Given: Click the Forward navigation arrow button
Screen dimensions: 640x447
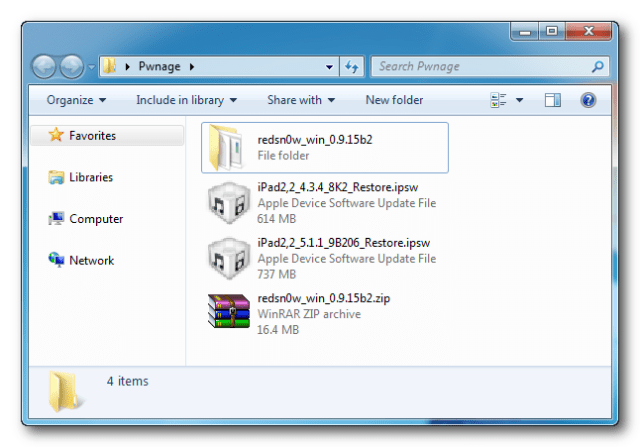Looking at the screenshot, I should [72, 67].
